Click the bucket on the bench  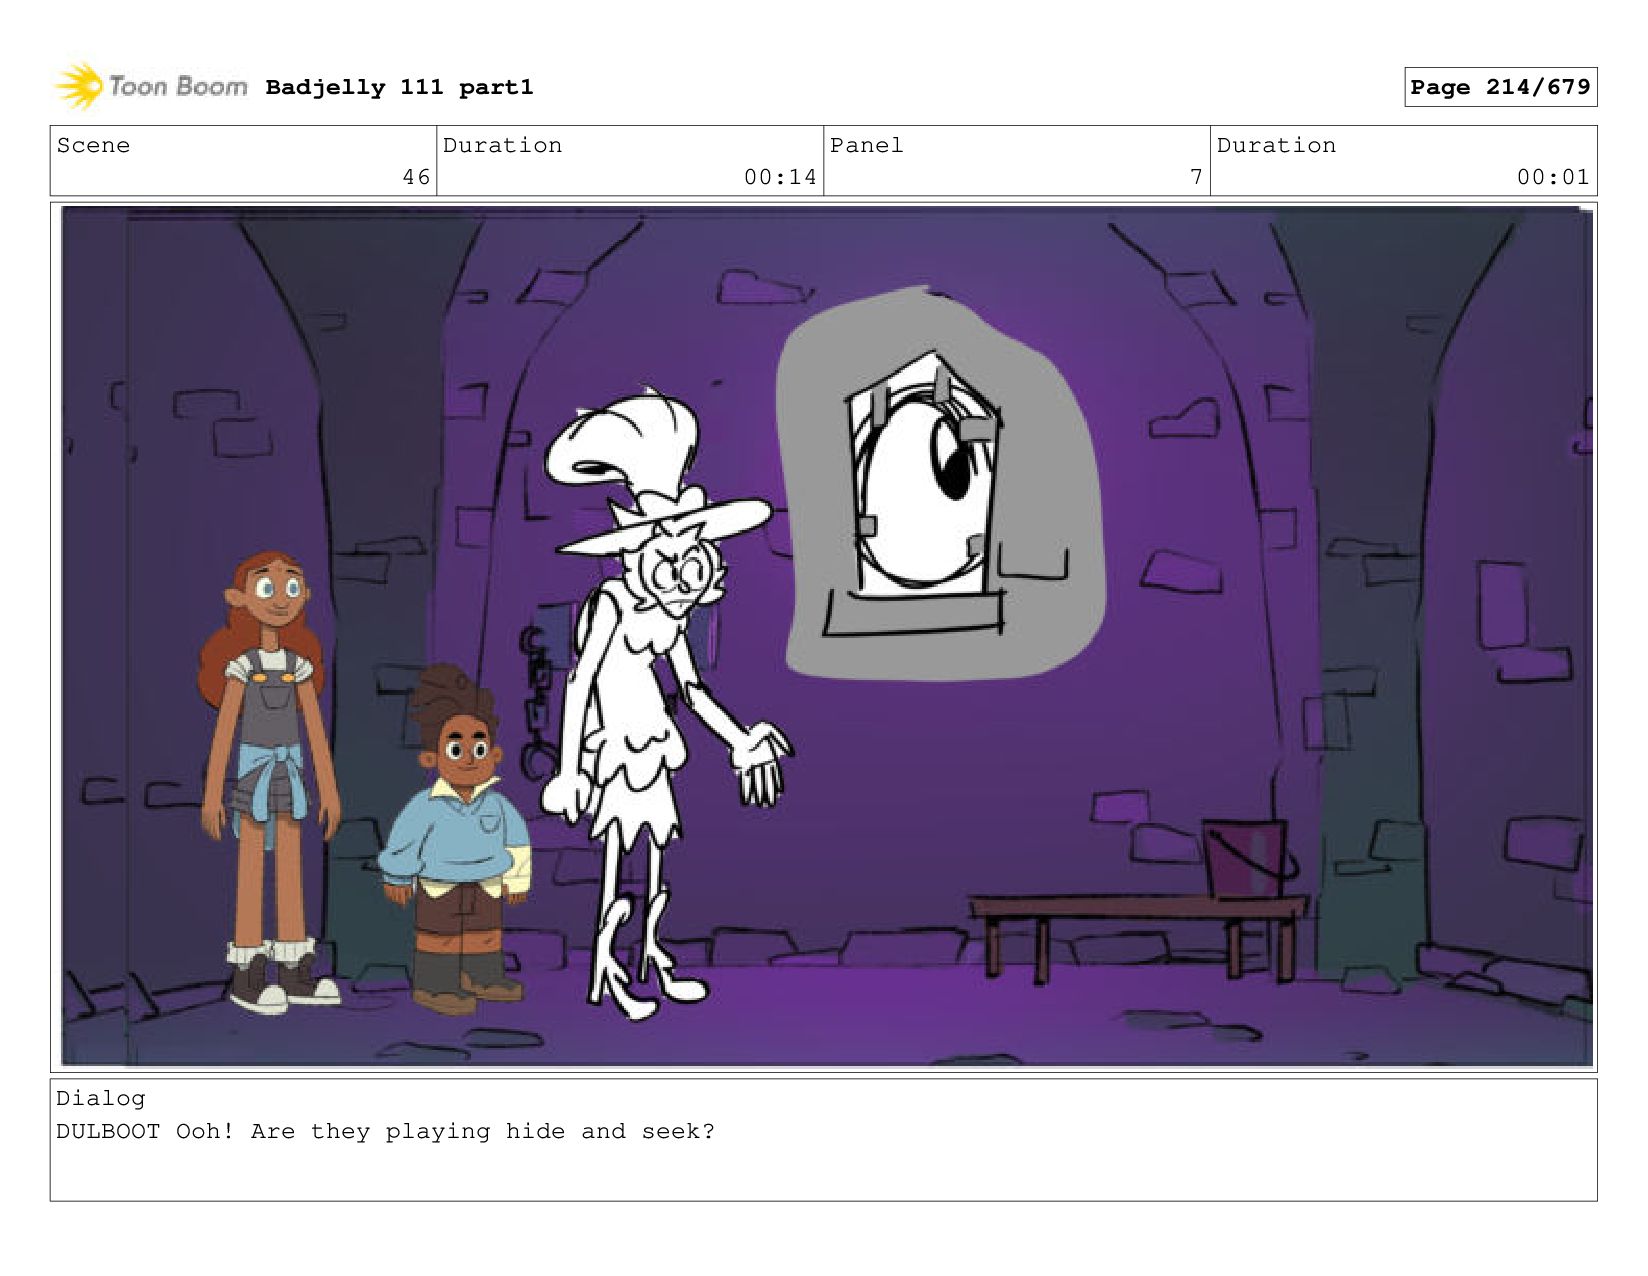pos(1248,858)
